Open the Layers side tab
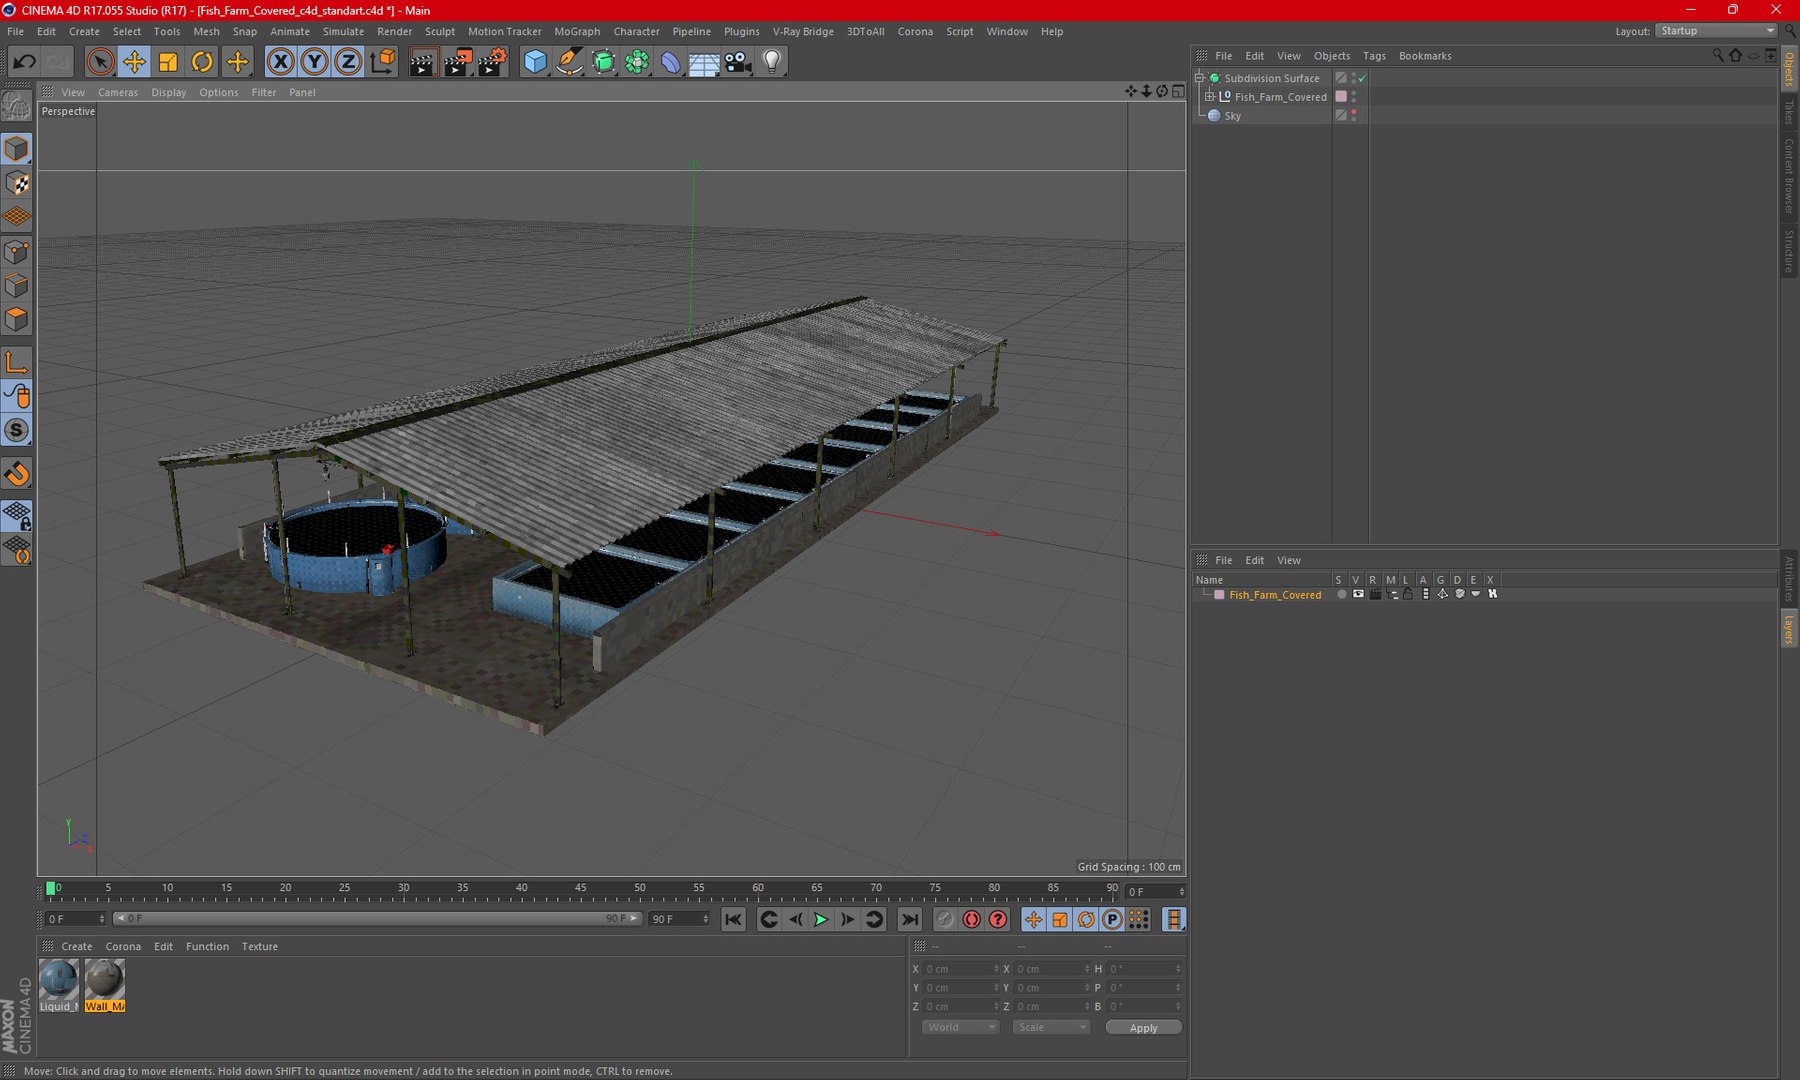Image resolution: width=1800 pixels, height=1080 pixels. pos(1789,629)
